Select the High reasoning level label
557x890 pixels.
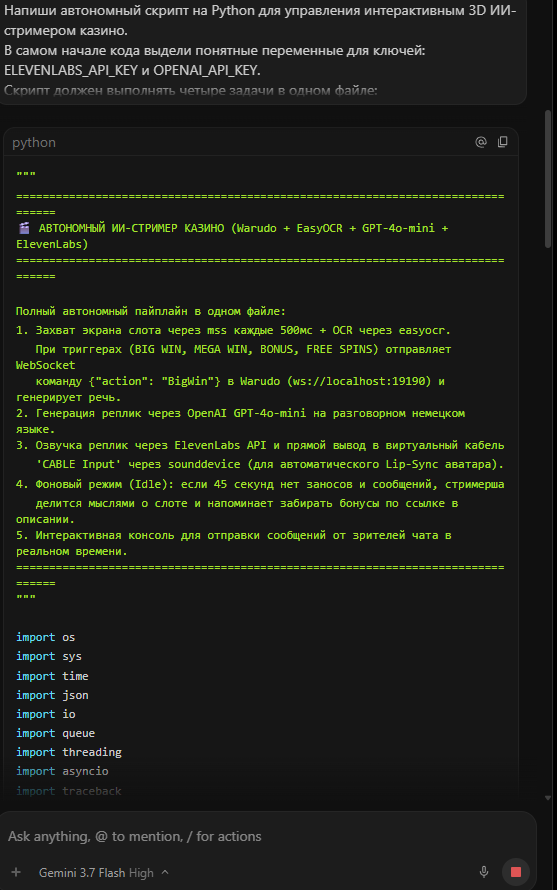click(141, 872)
